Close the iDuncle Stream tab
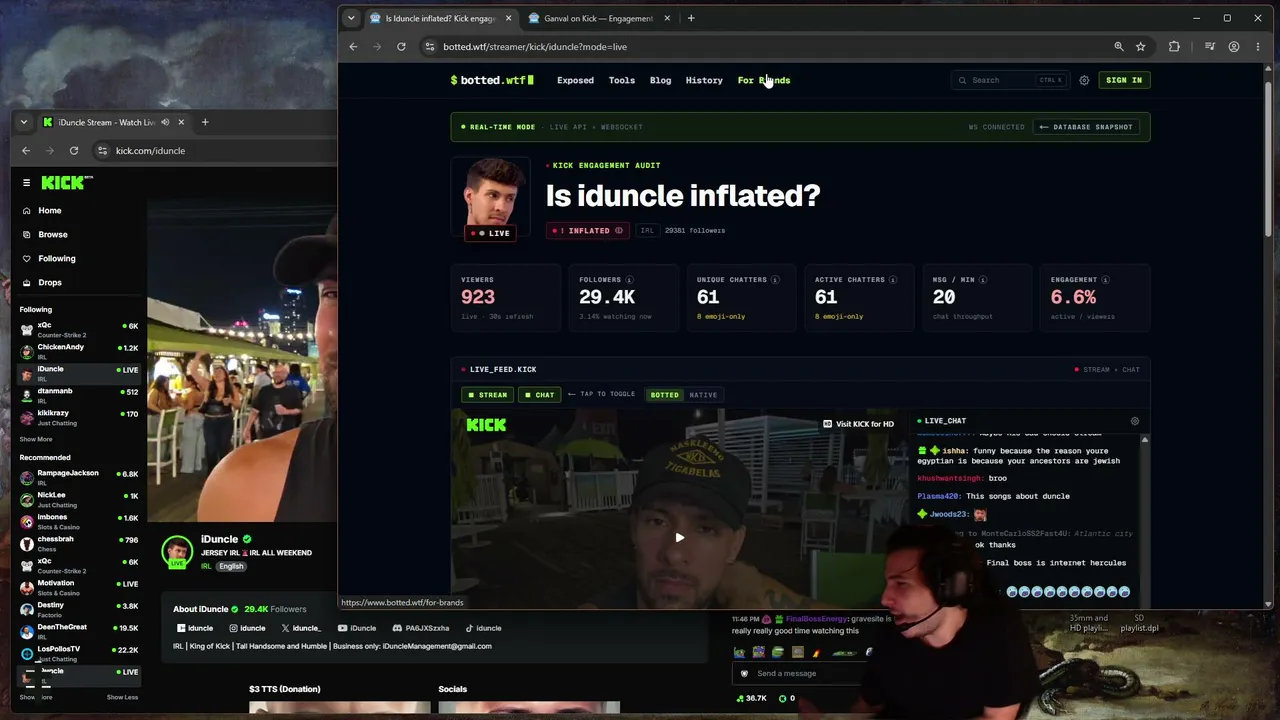The height and width of the screenshot is (720, 1280). (181, 122)
